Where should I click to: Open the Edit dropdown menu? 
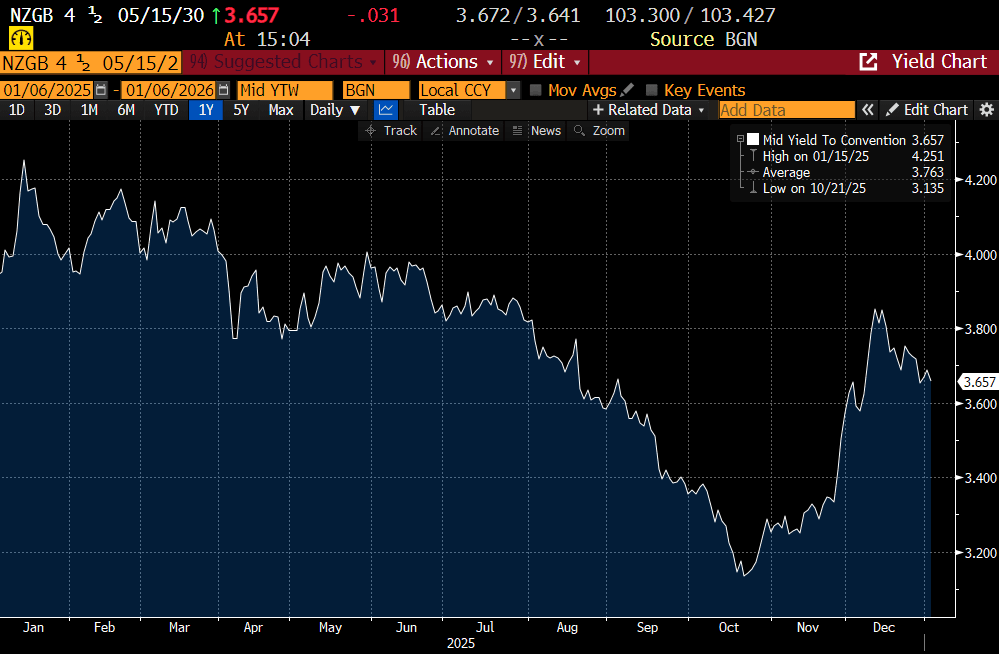point(545,62)
